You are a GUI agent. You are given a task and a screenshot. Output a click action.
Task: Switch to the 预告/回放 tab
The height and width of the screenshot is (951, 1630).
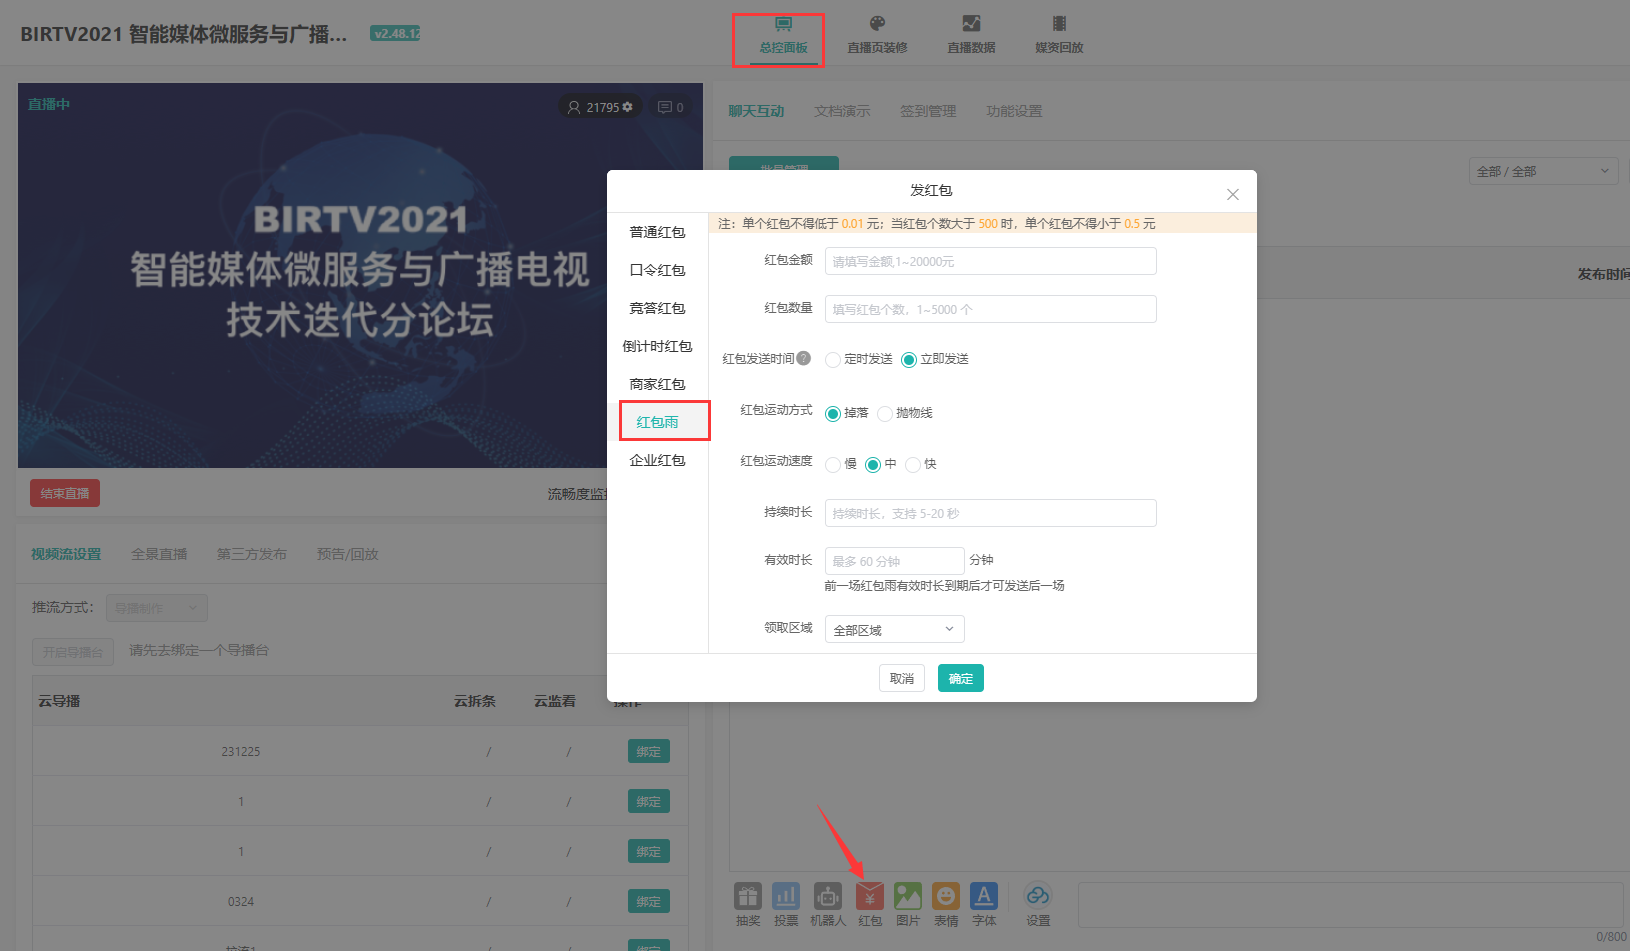tap(347, 554)
